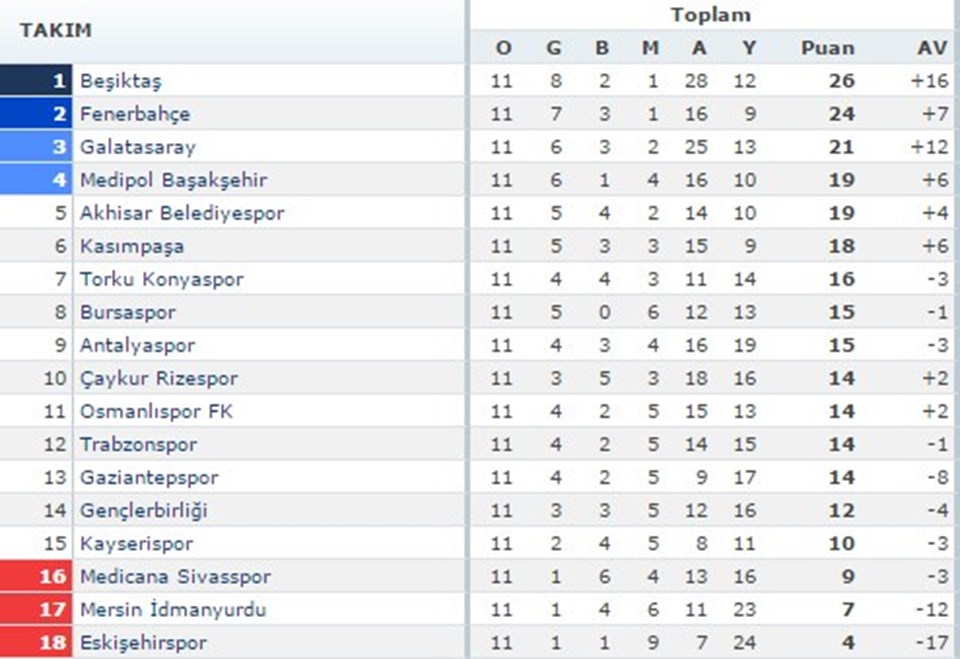Open Kasımpaşa team page

point(132,247)
